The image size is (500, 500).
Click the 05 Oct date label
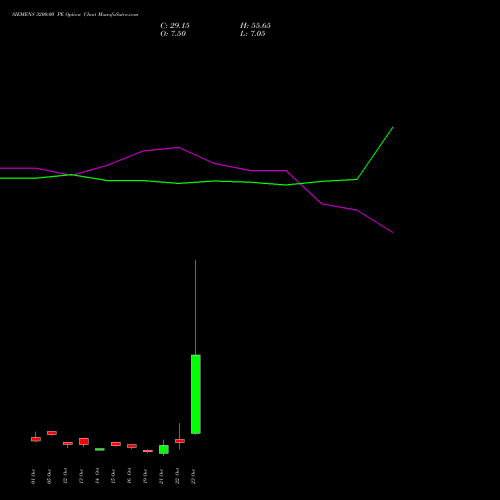49,476
